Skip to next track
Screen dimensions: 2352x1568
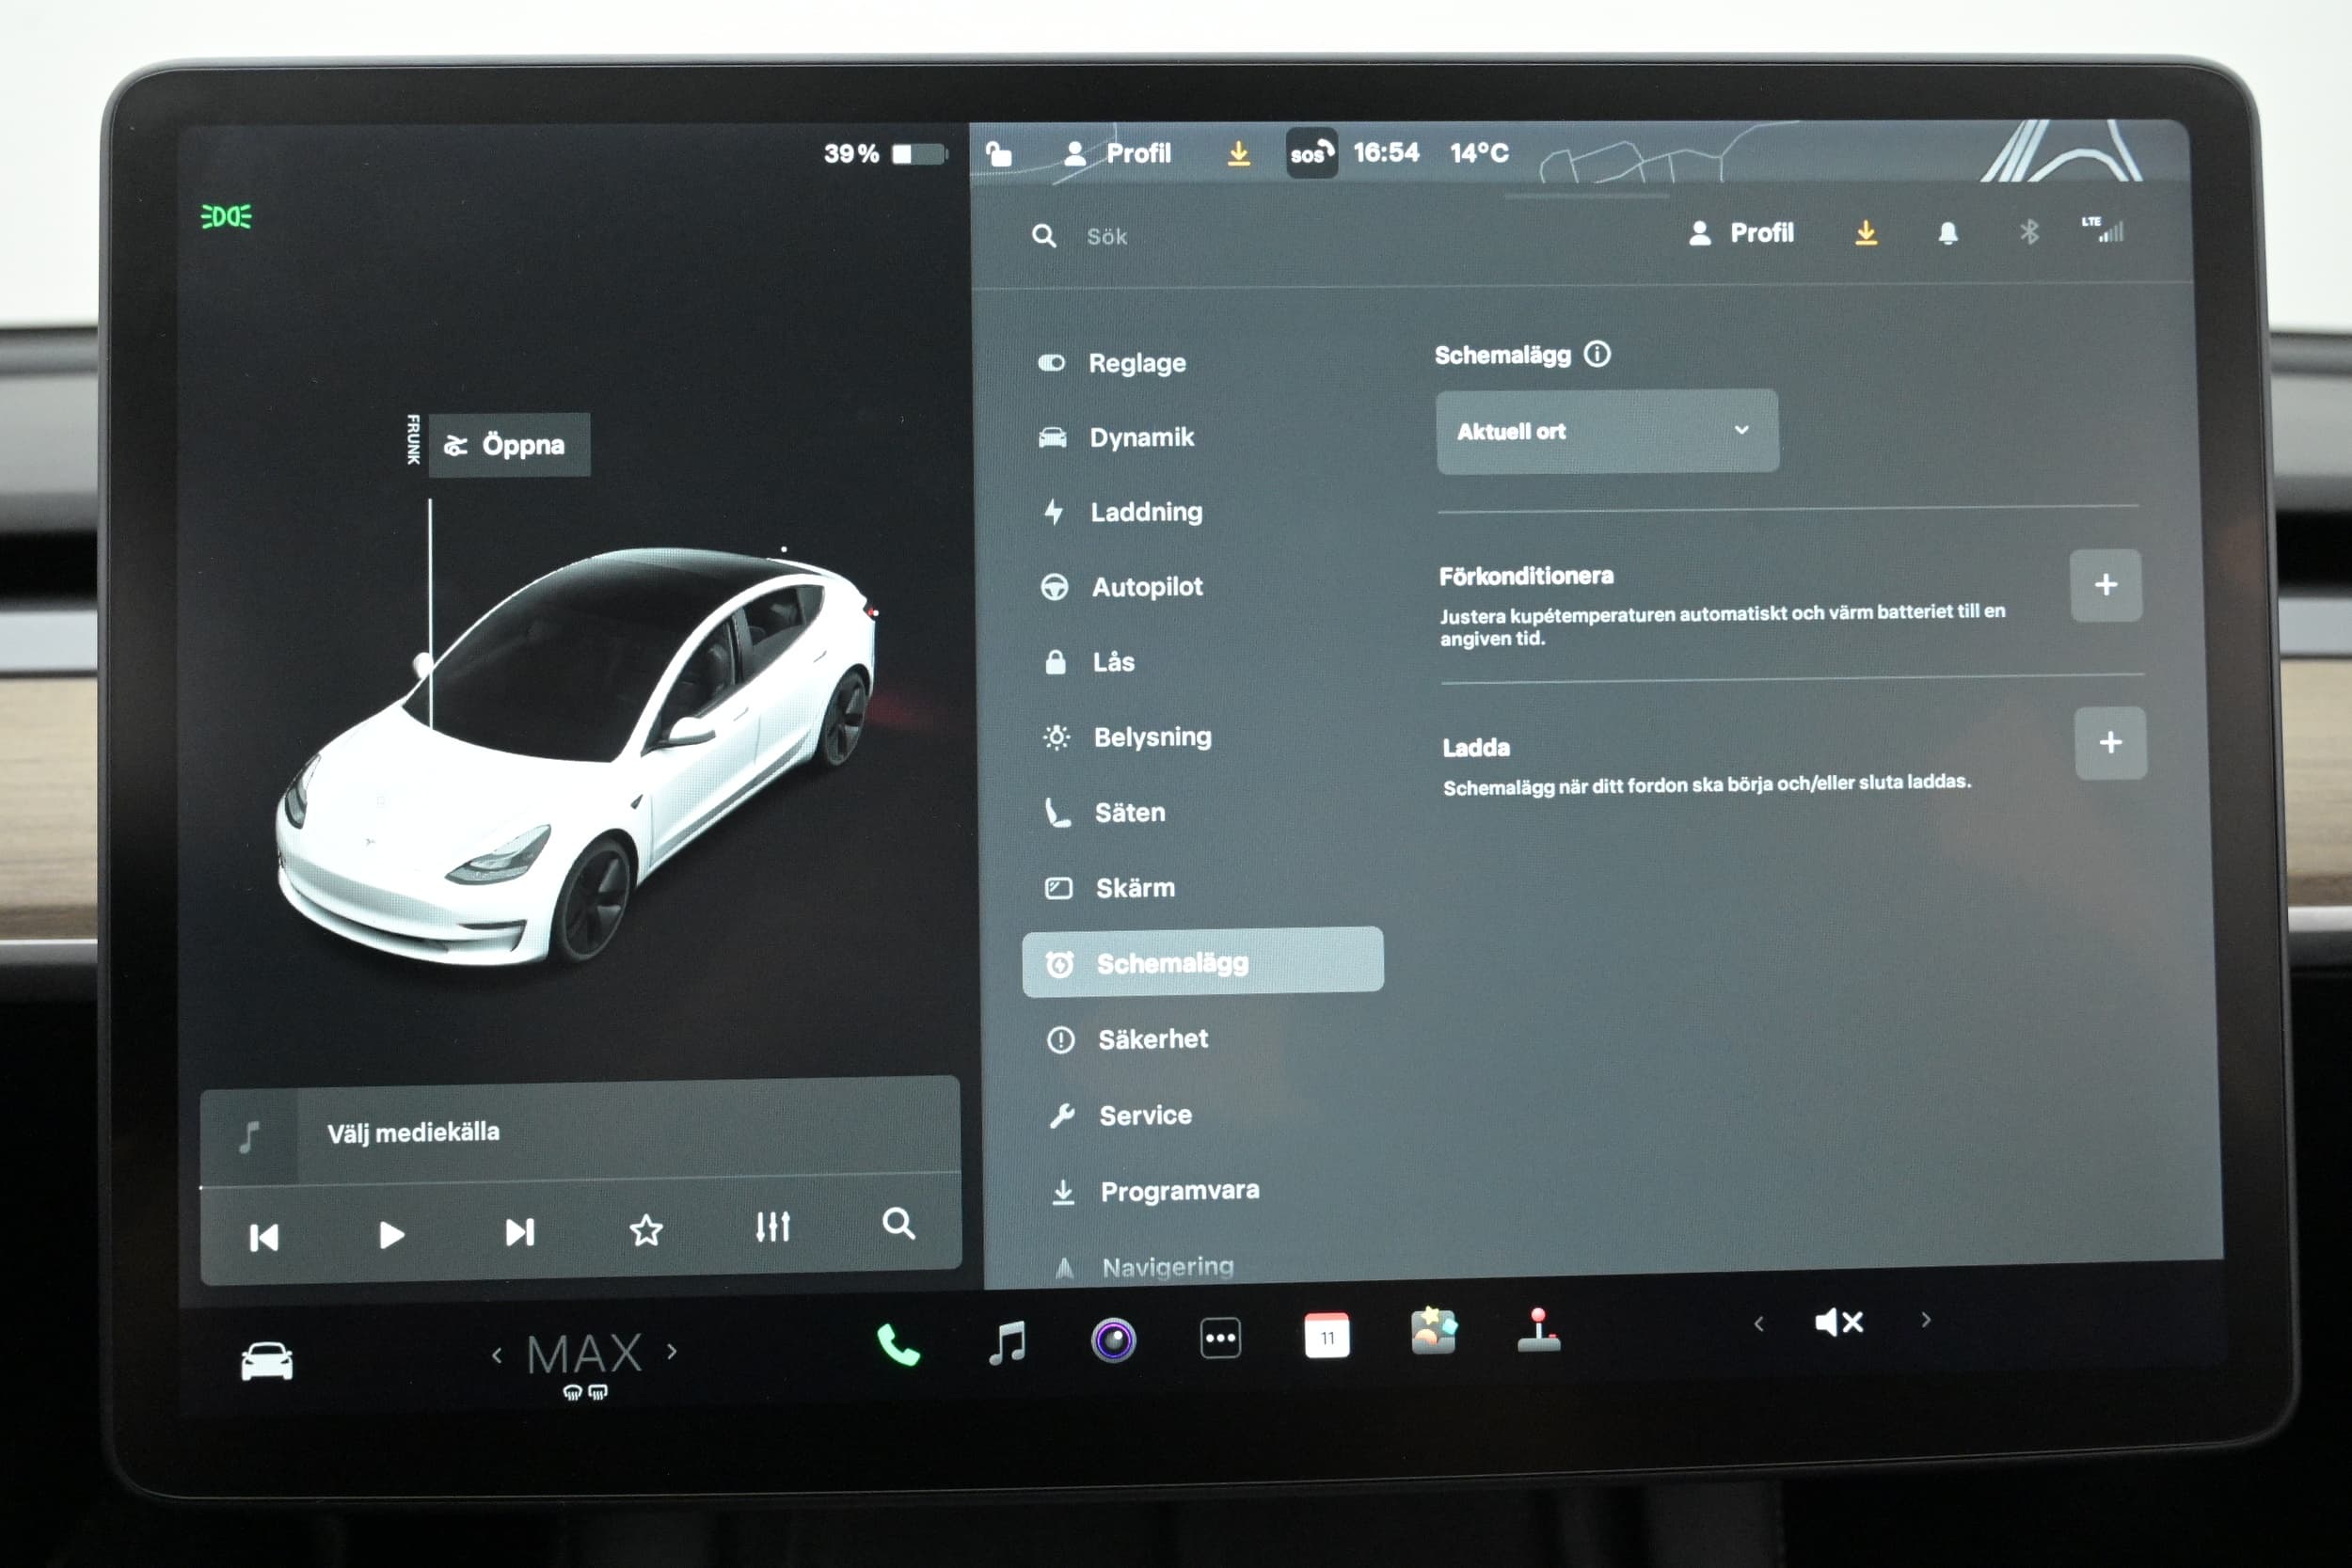(x=519, y=1232)
